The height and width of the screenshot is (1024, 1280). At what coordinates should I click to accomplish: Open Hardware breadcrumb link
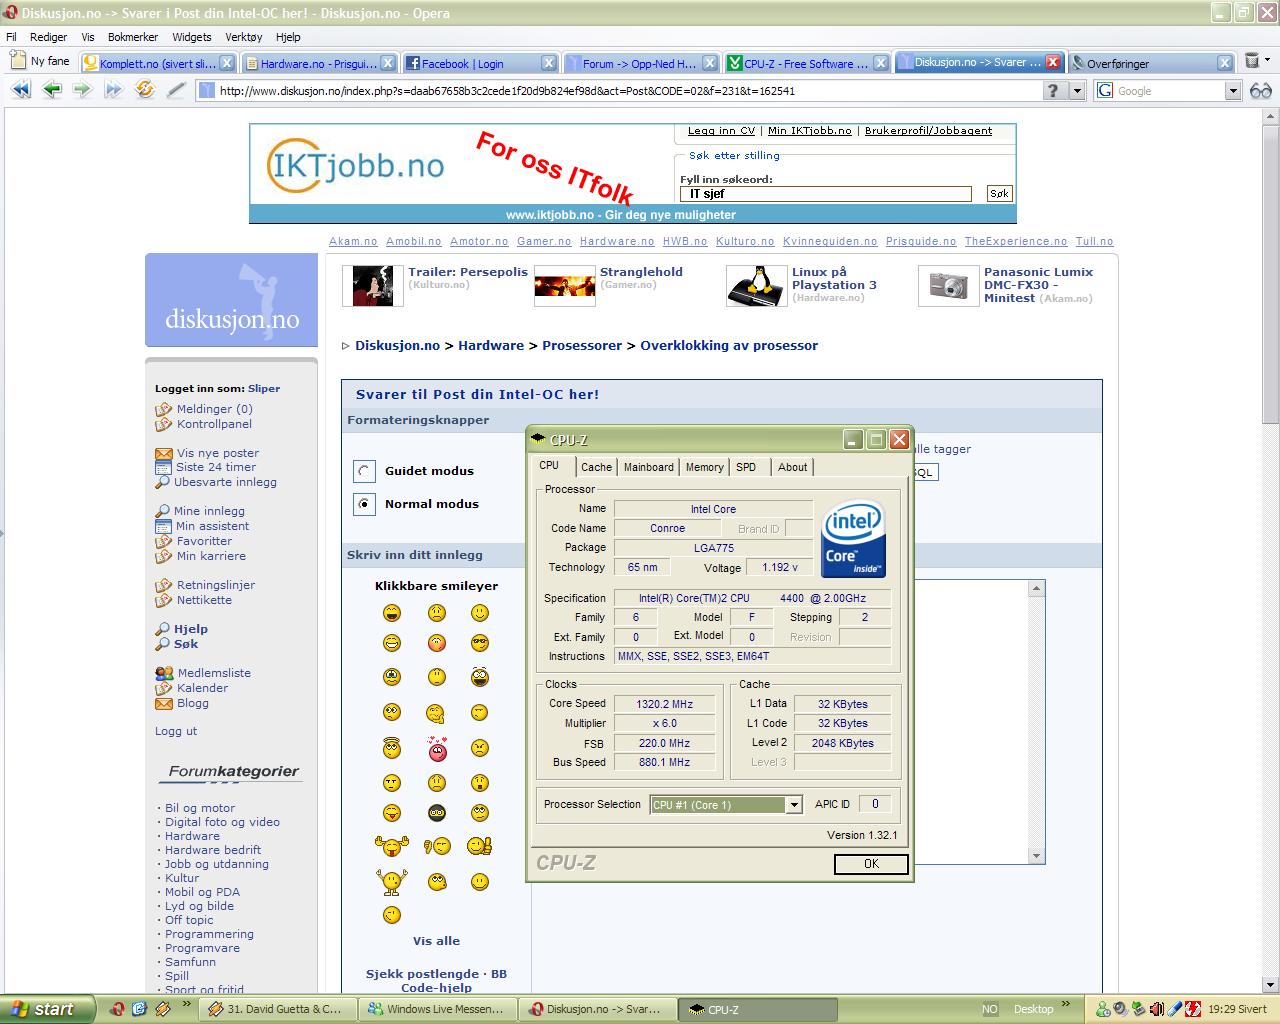(x=491, y=345)
